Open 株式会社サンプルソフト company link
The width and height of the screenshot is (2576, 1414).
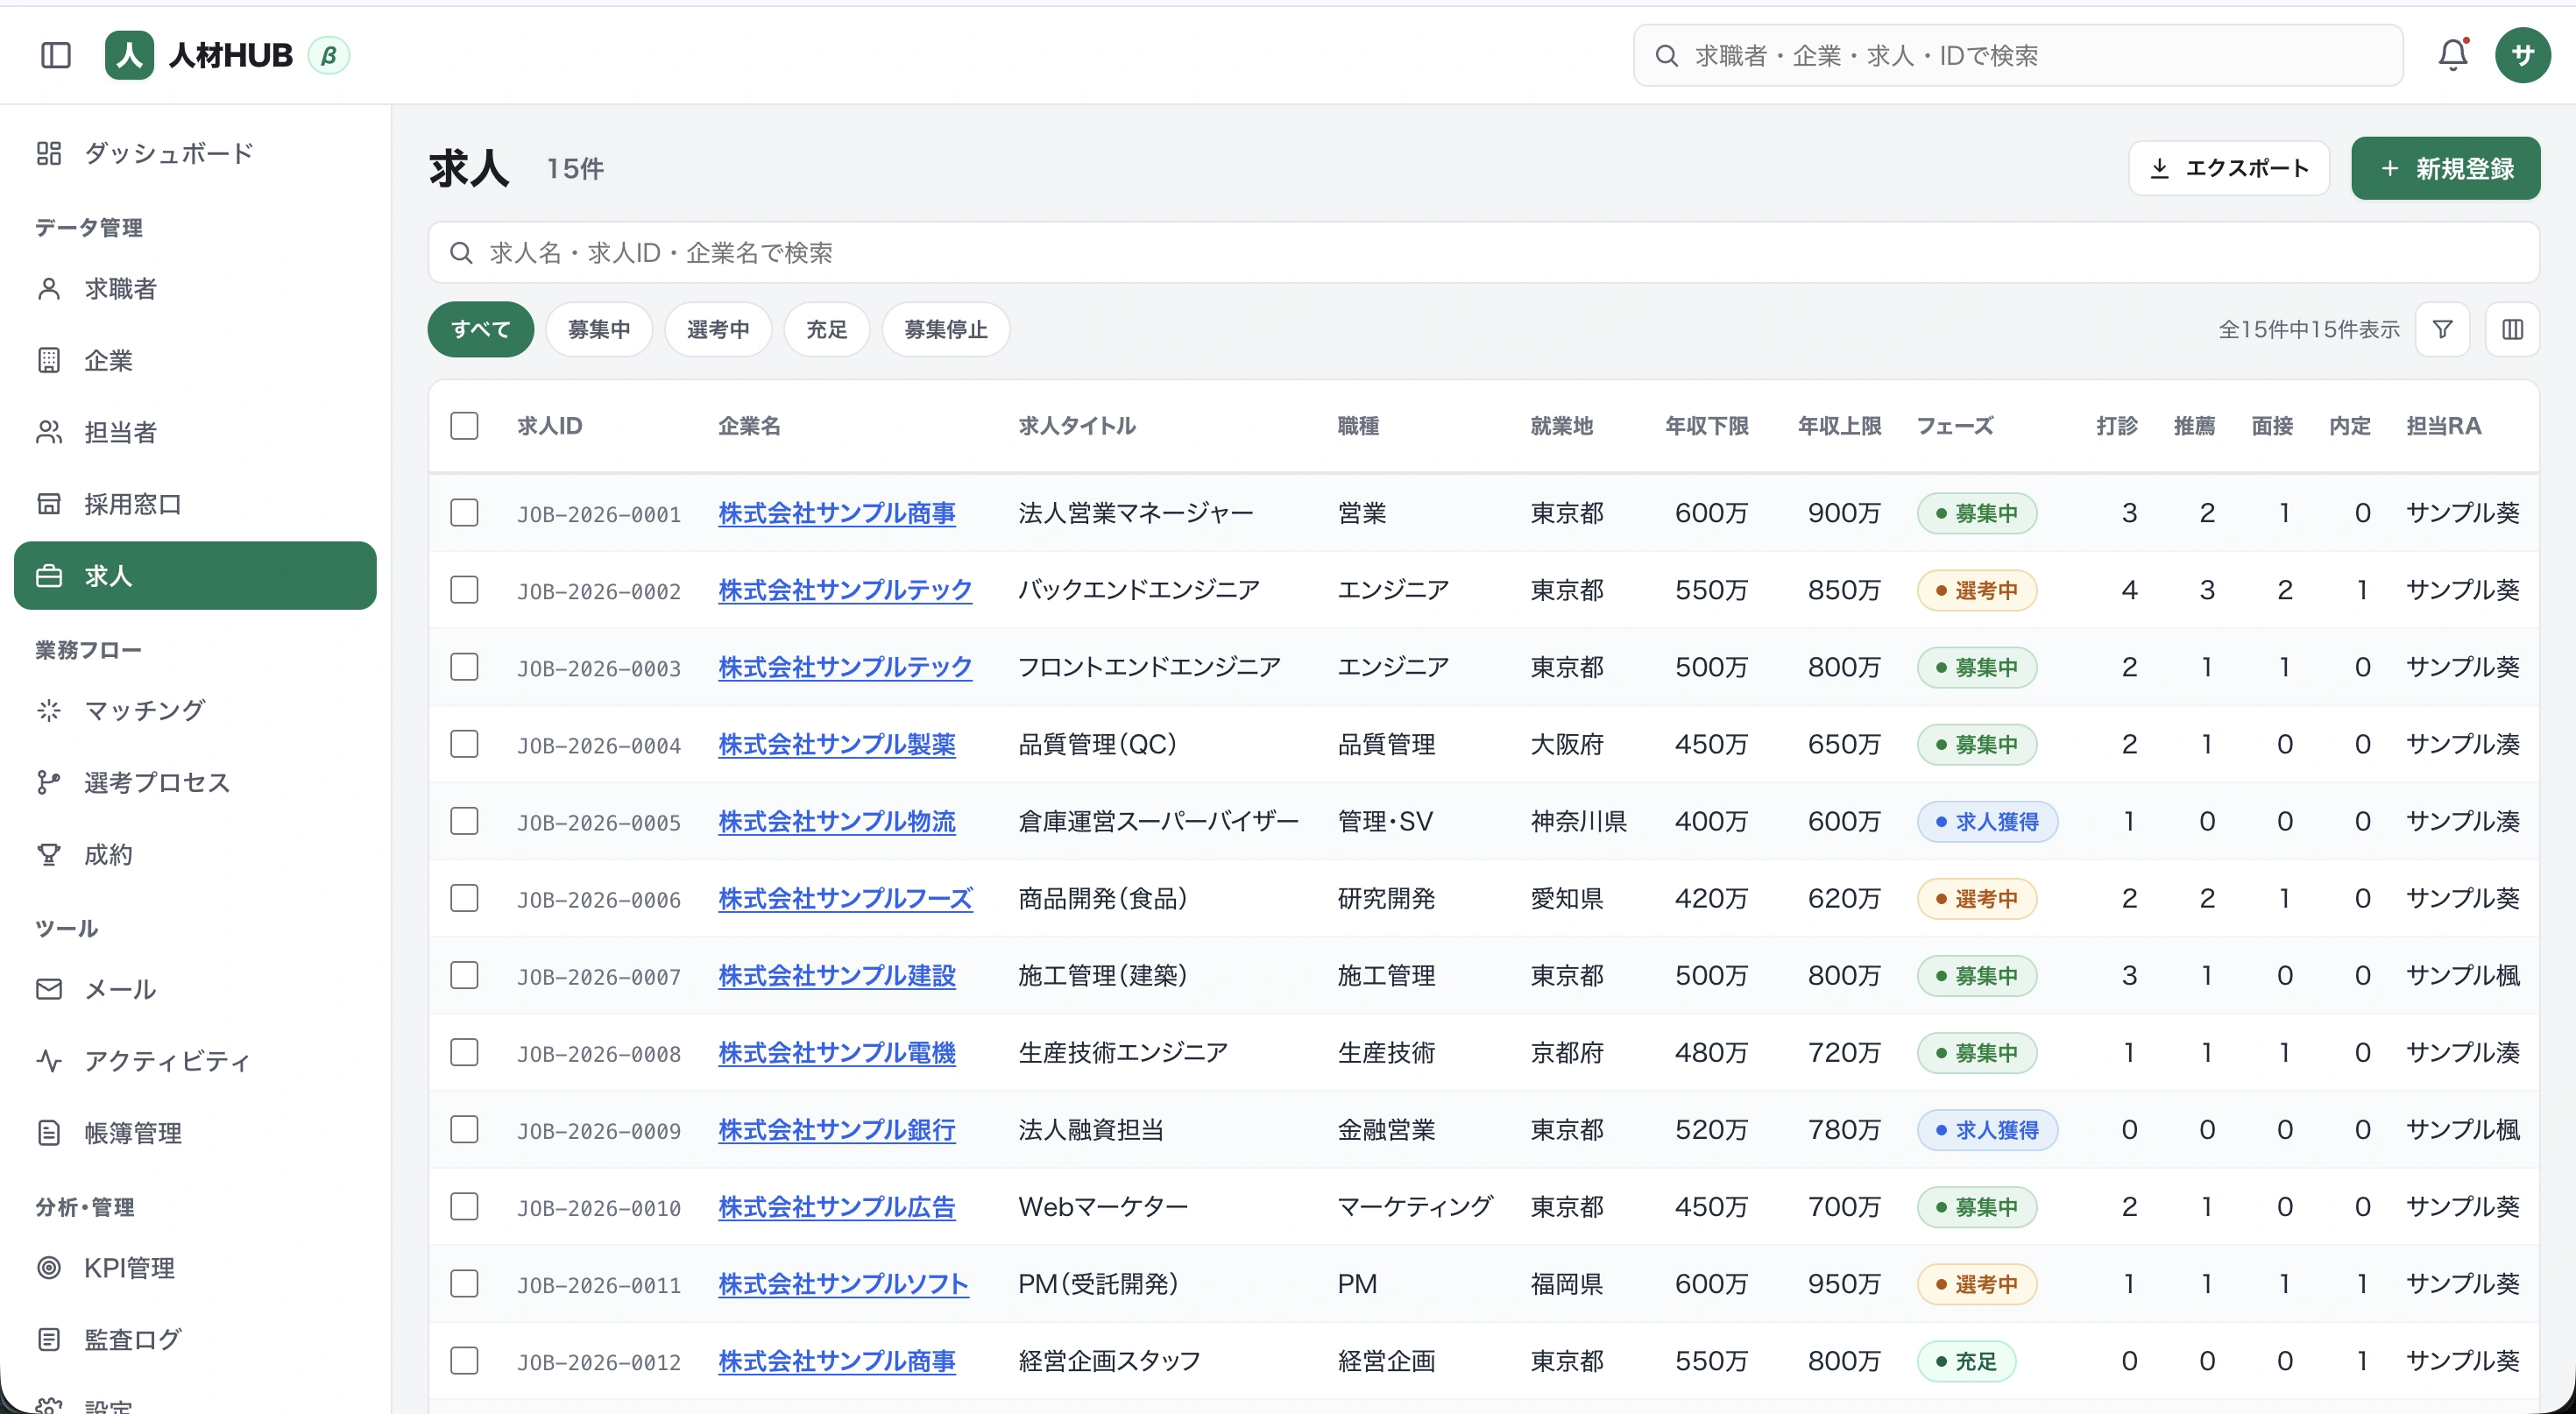[843, 1284]
